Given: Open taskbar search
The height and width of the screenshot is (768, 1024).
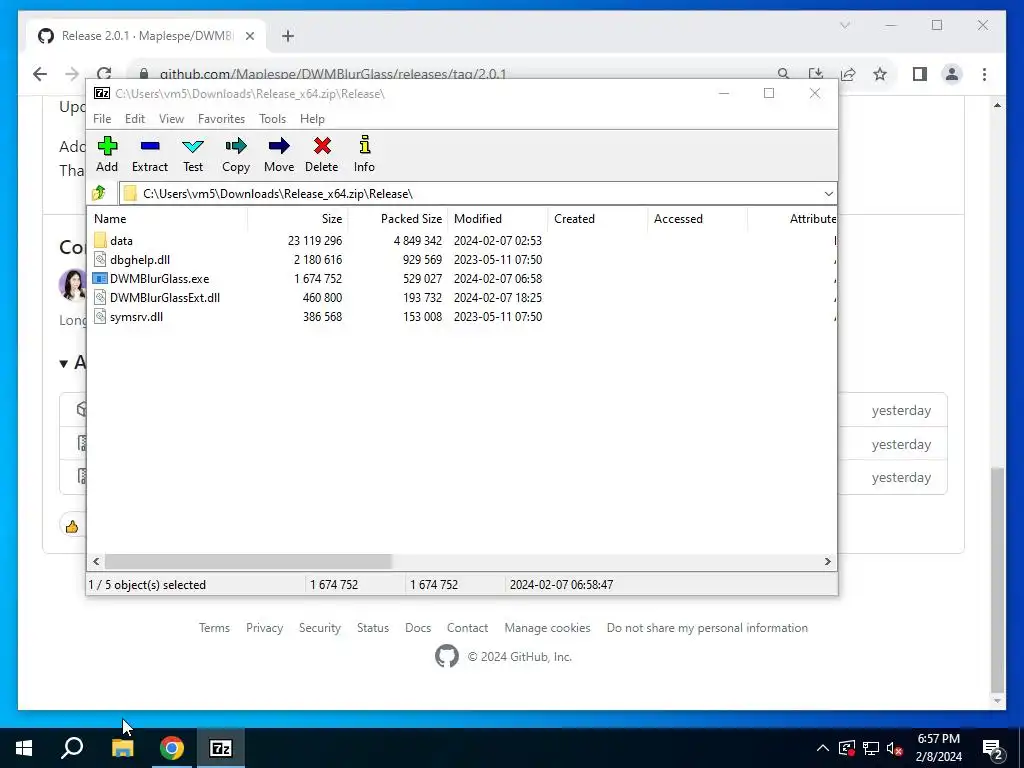Looking at the screenshot, I should pyautogui.click(x=72, y=748).
